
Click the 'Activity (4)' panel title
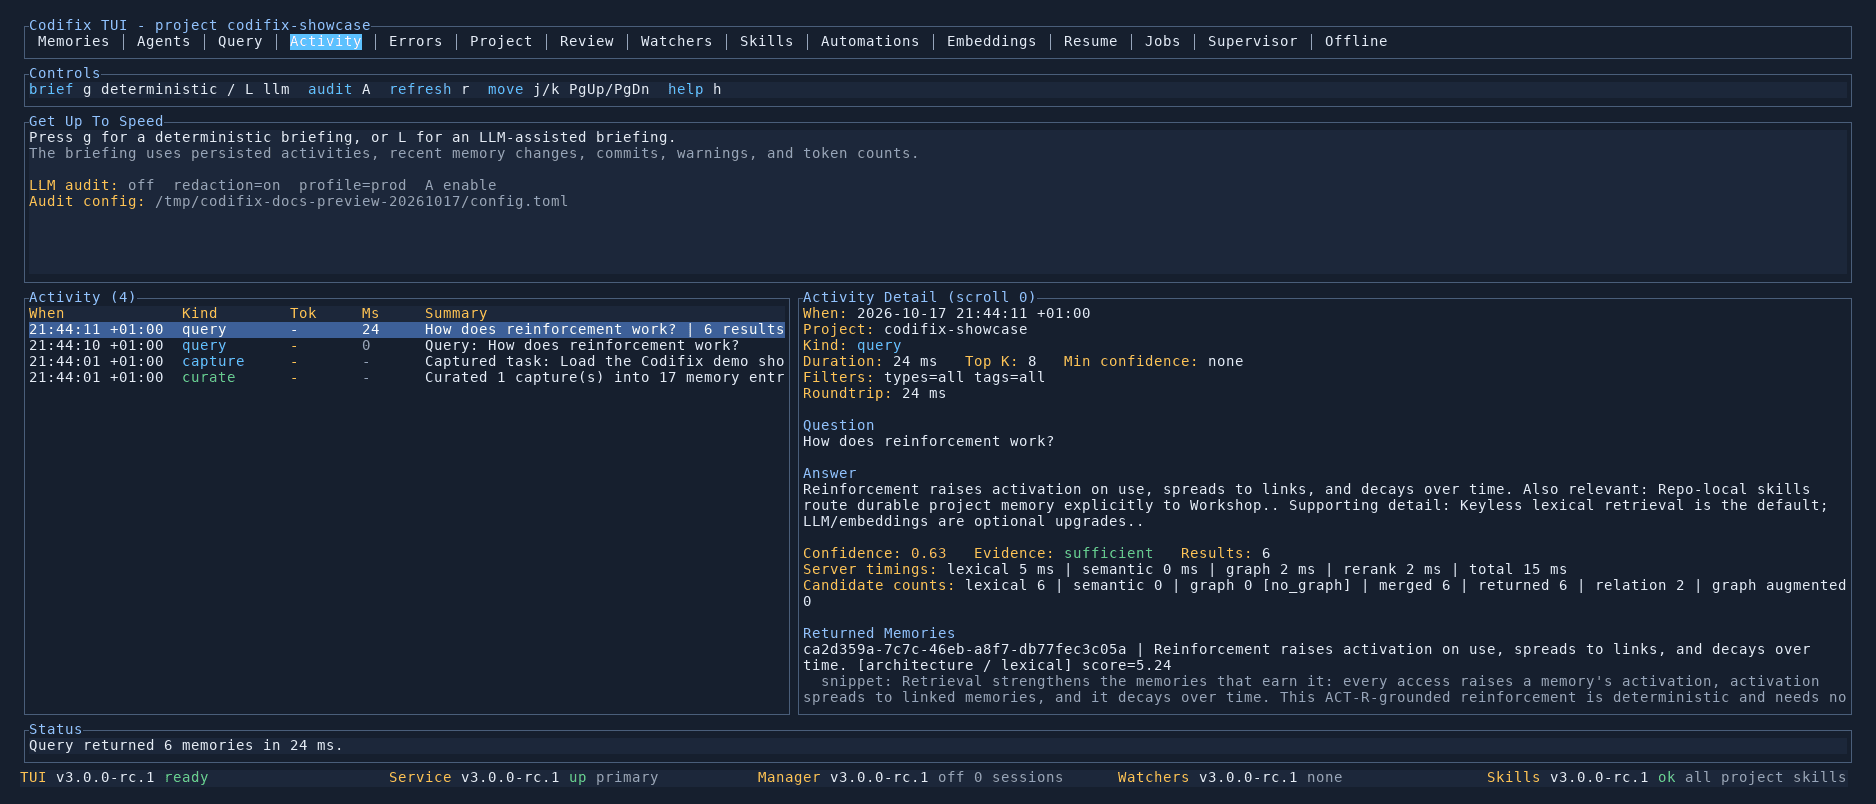coord(82,297)
